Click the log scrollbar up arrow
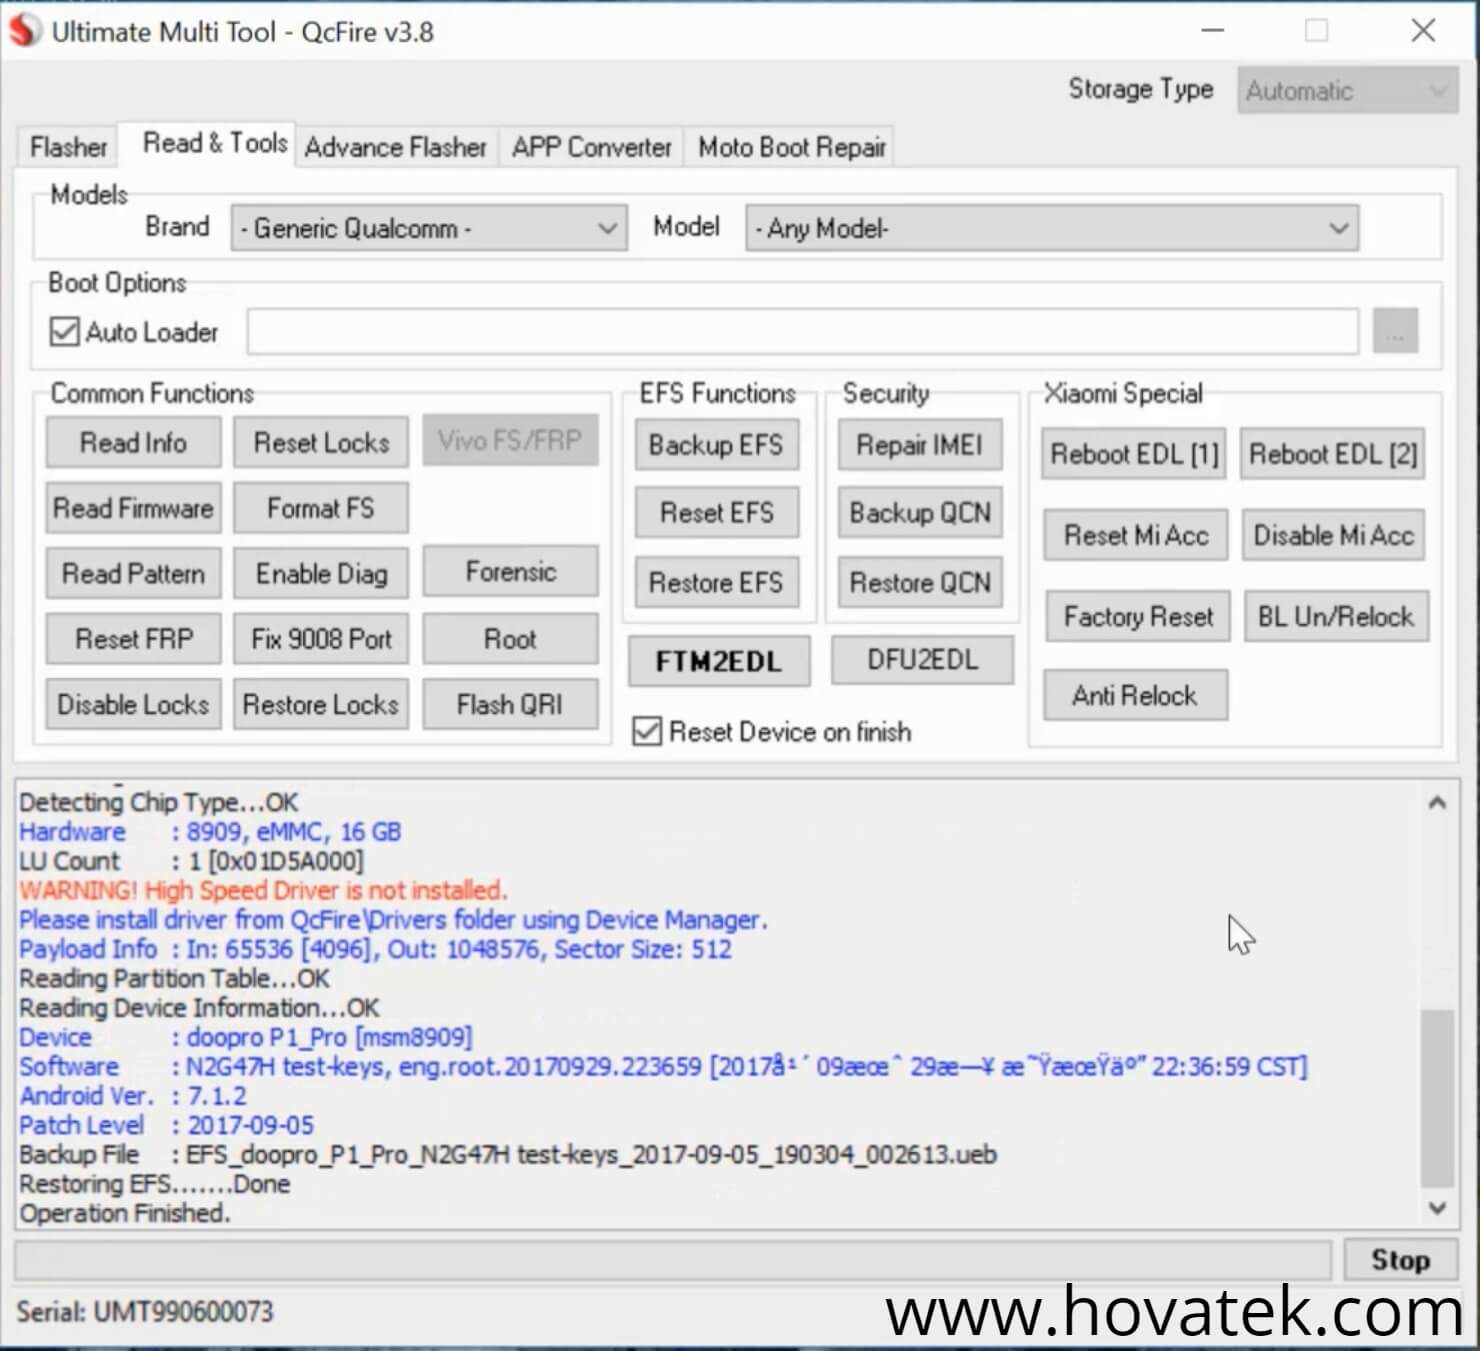The height and width of the screenshot is (1351, 1480). tap(1437, 803)
